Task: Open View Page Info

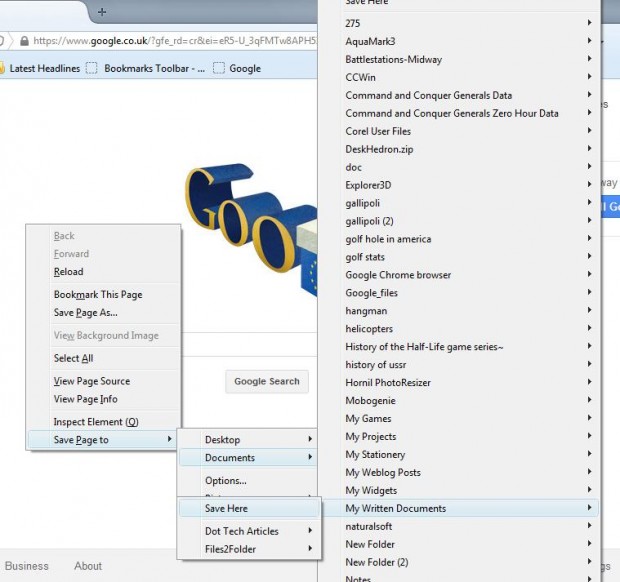Action: point(104,399)
